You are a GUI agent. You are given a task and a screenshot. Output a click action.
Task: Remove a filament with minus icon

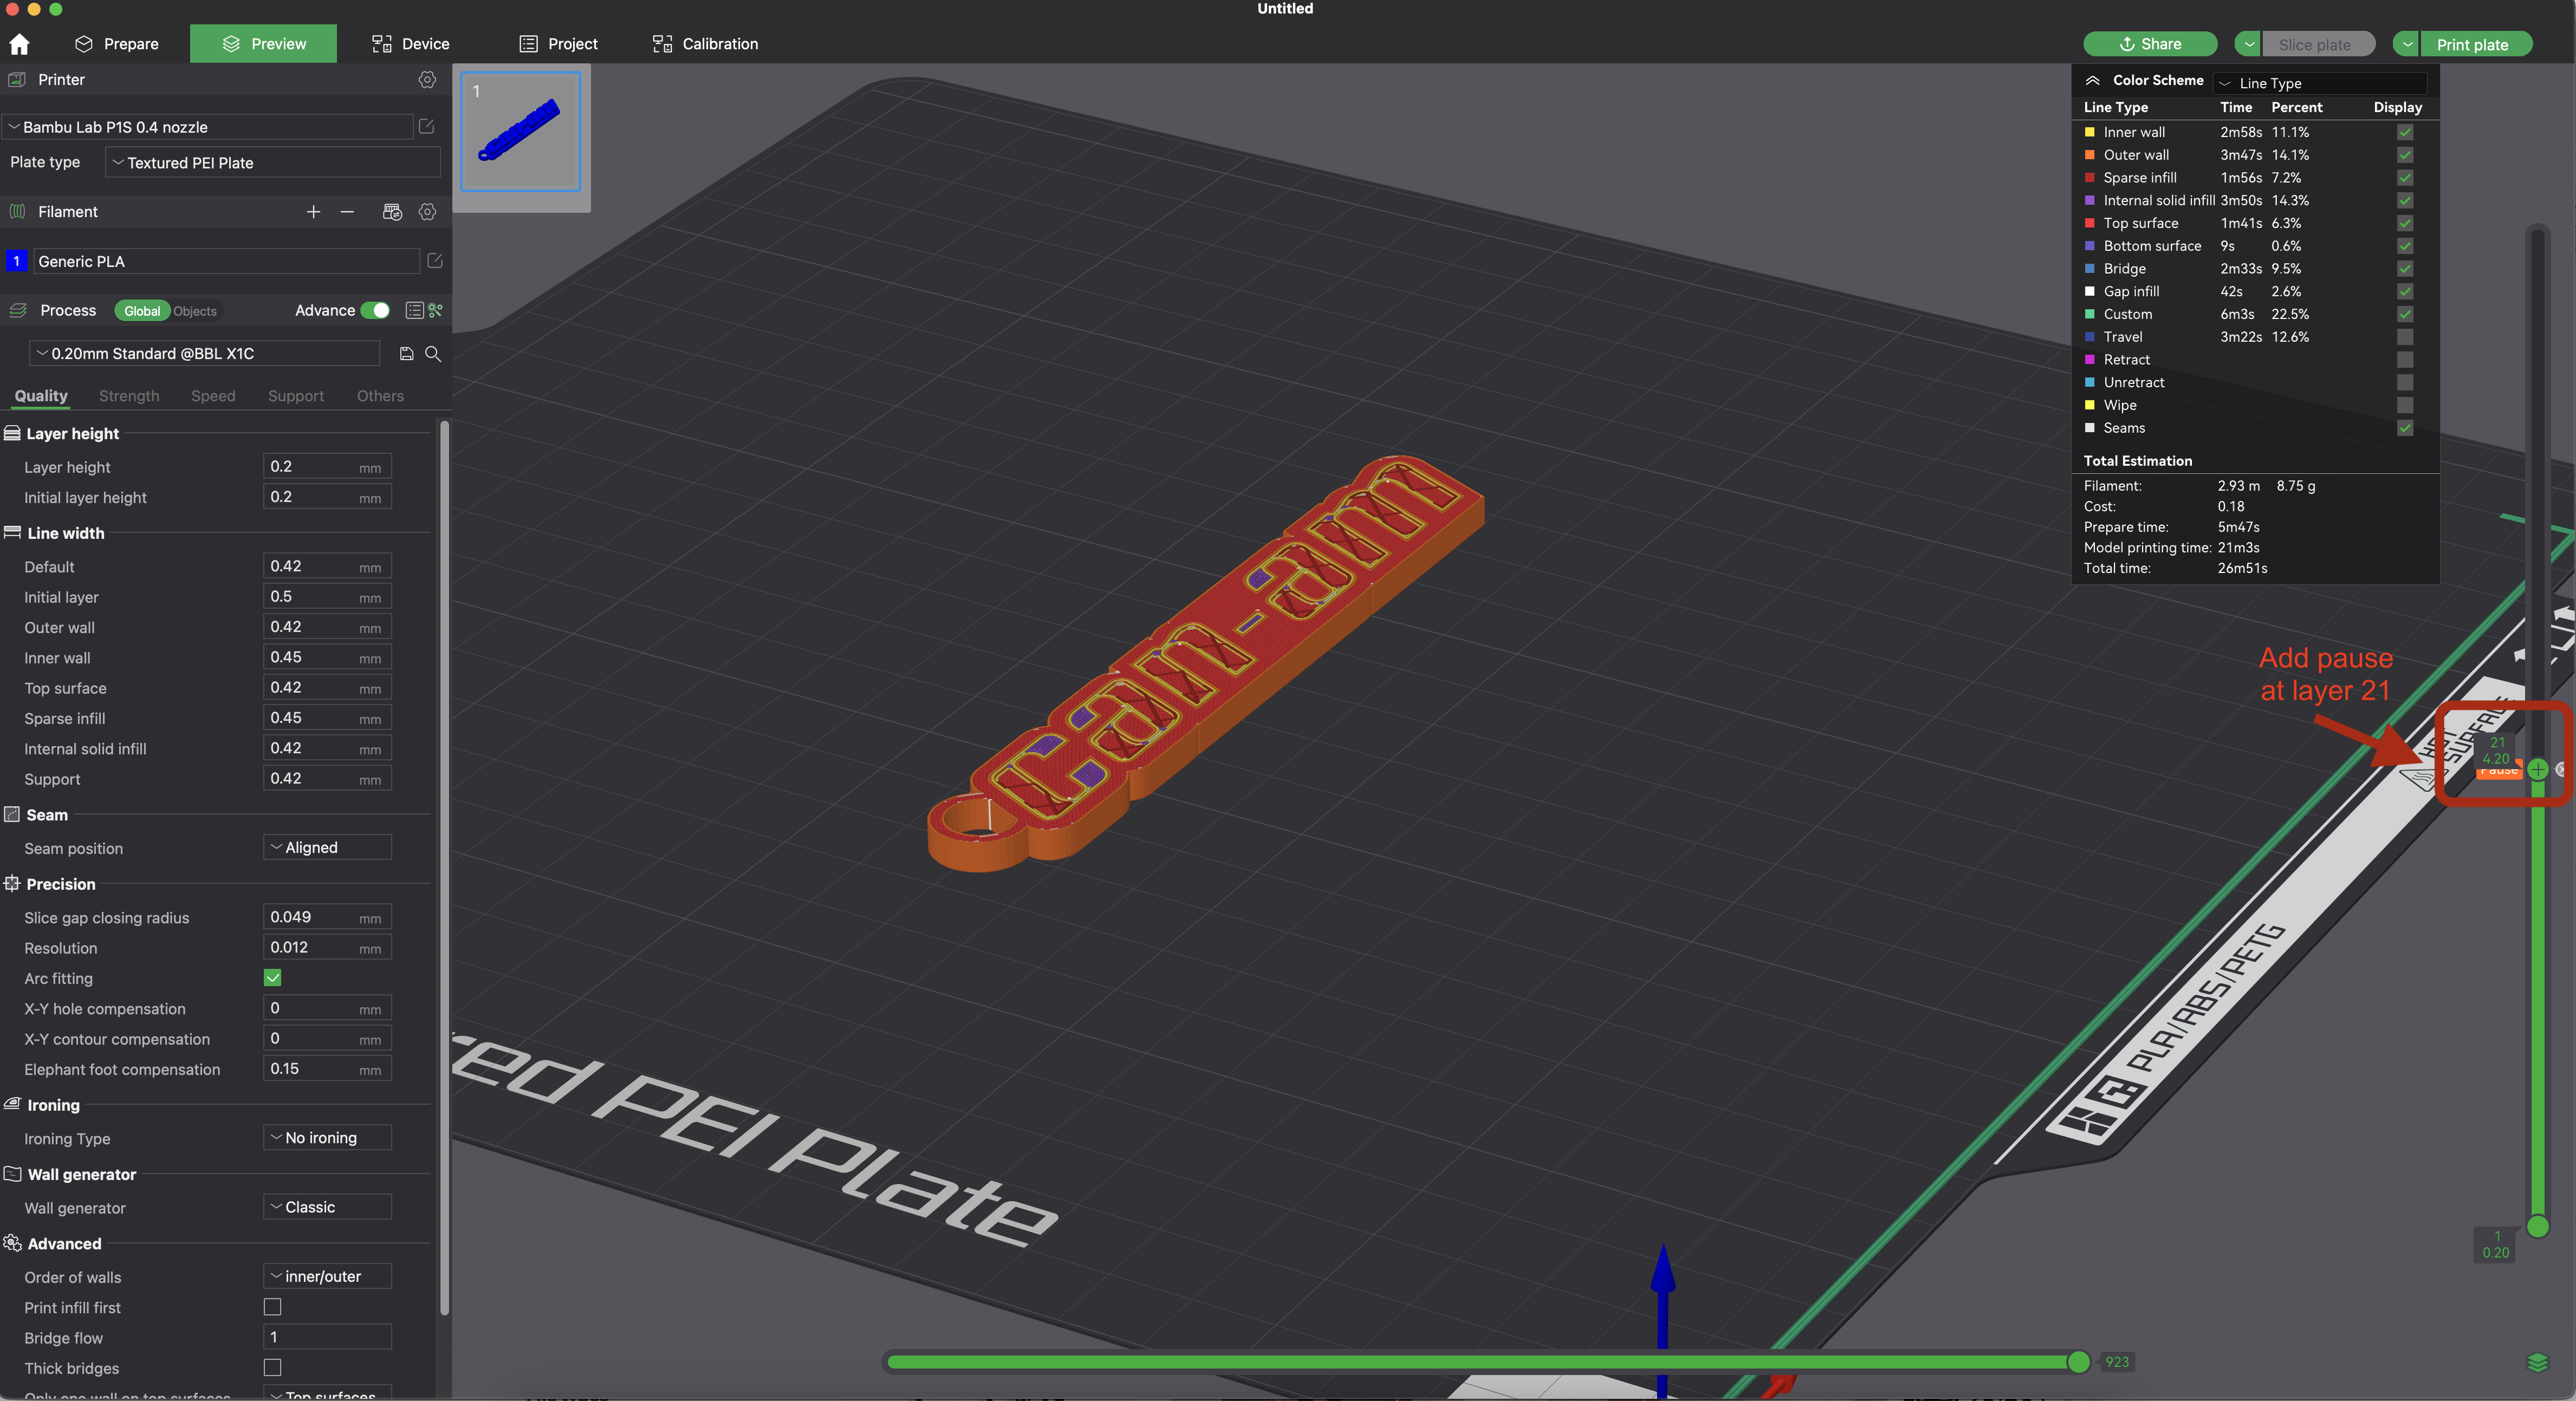coord(347,212)
